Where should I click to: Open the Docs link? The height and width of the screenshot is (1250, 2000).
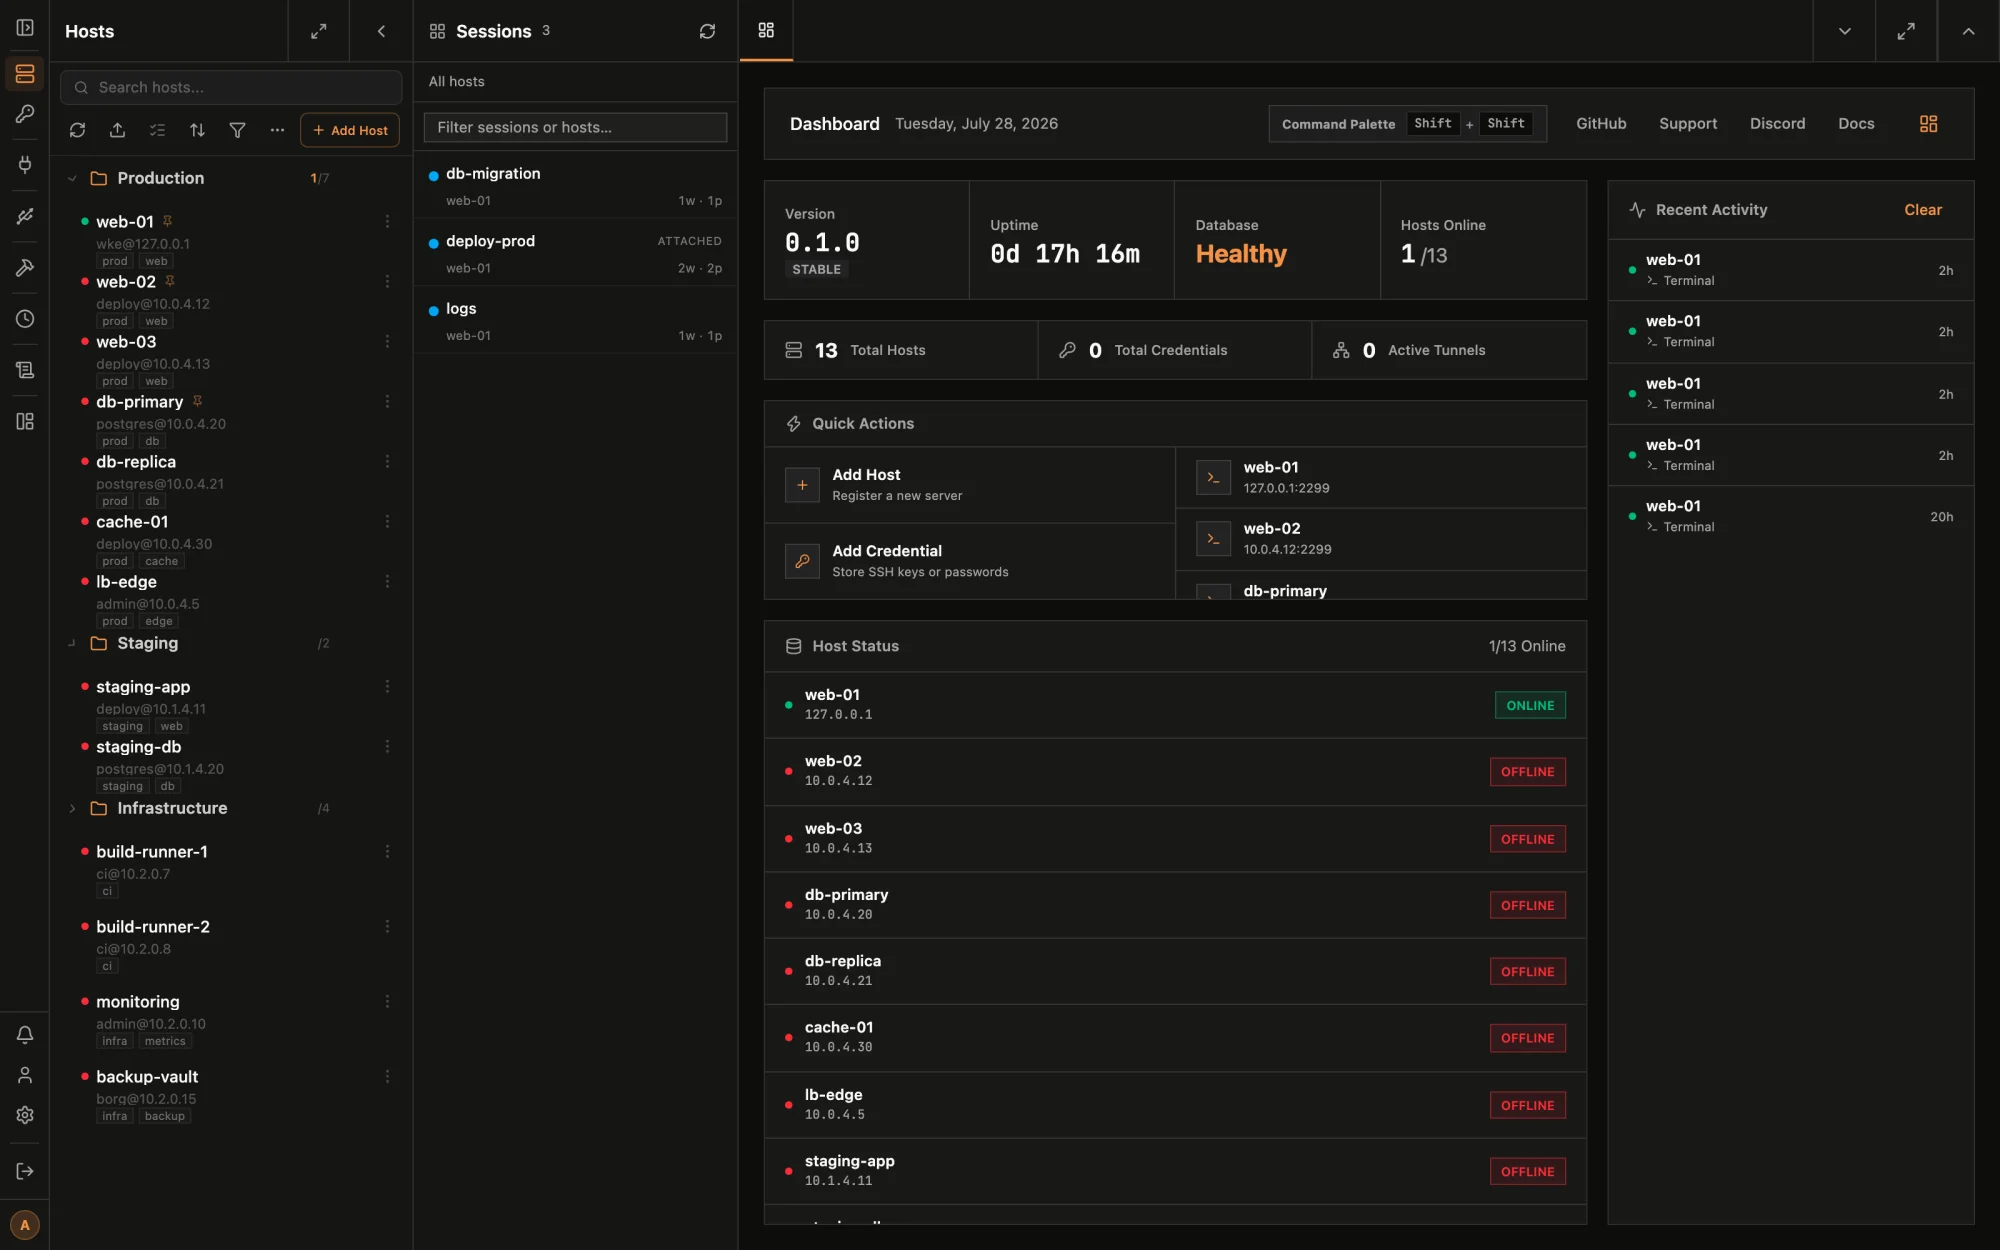(1856, 124)
